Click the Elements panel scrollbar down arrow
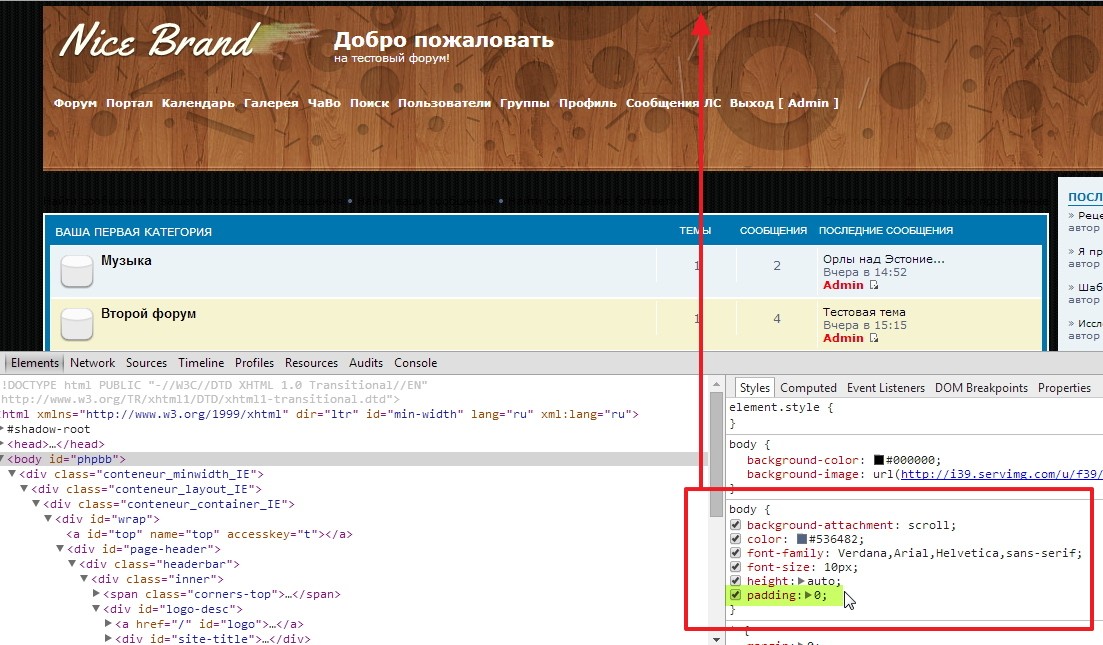Screen dimensions: 1103x645 [716, 639]
